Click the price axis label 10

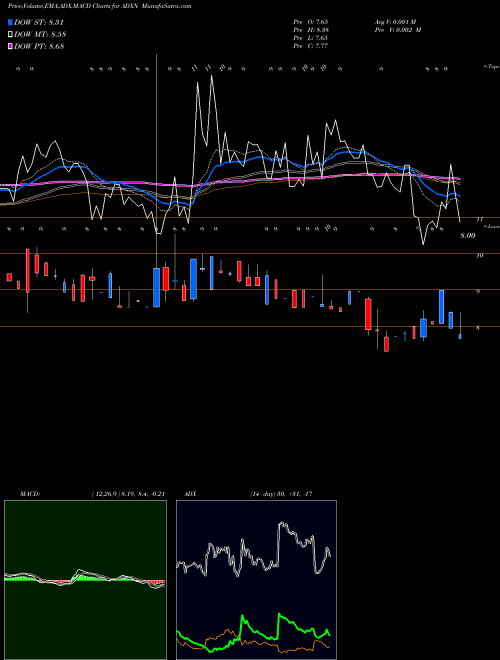click(480, 255)
